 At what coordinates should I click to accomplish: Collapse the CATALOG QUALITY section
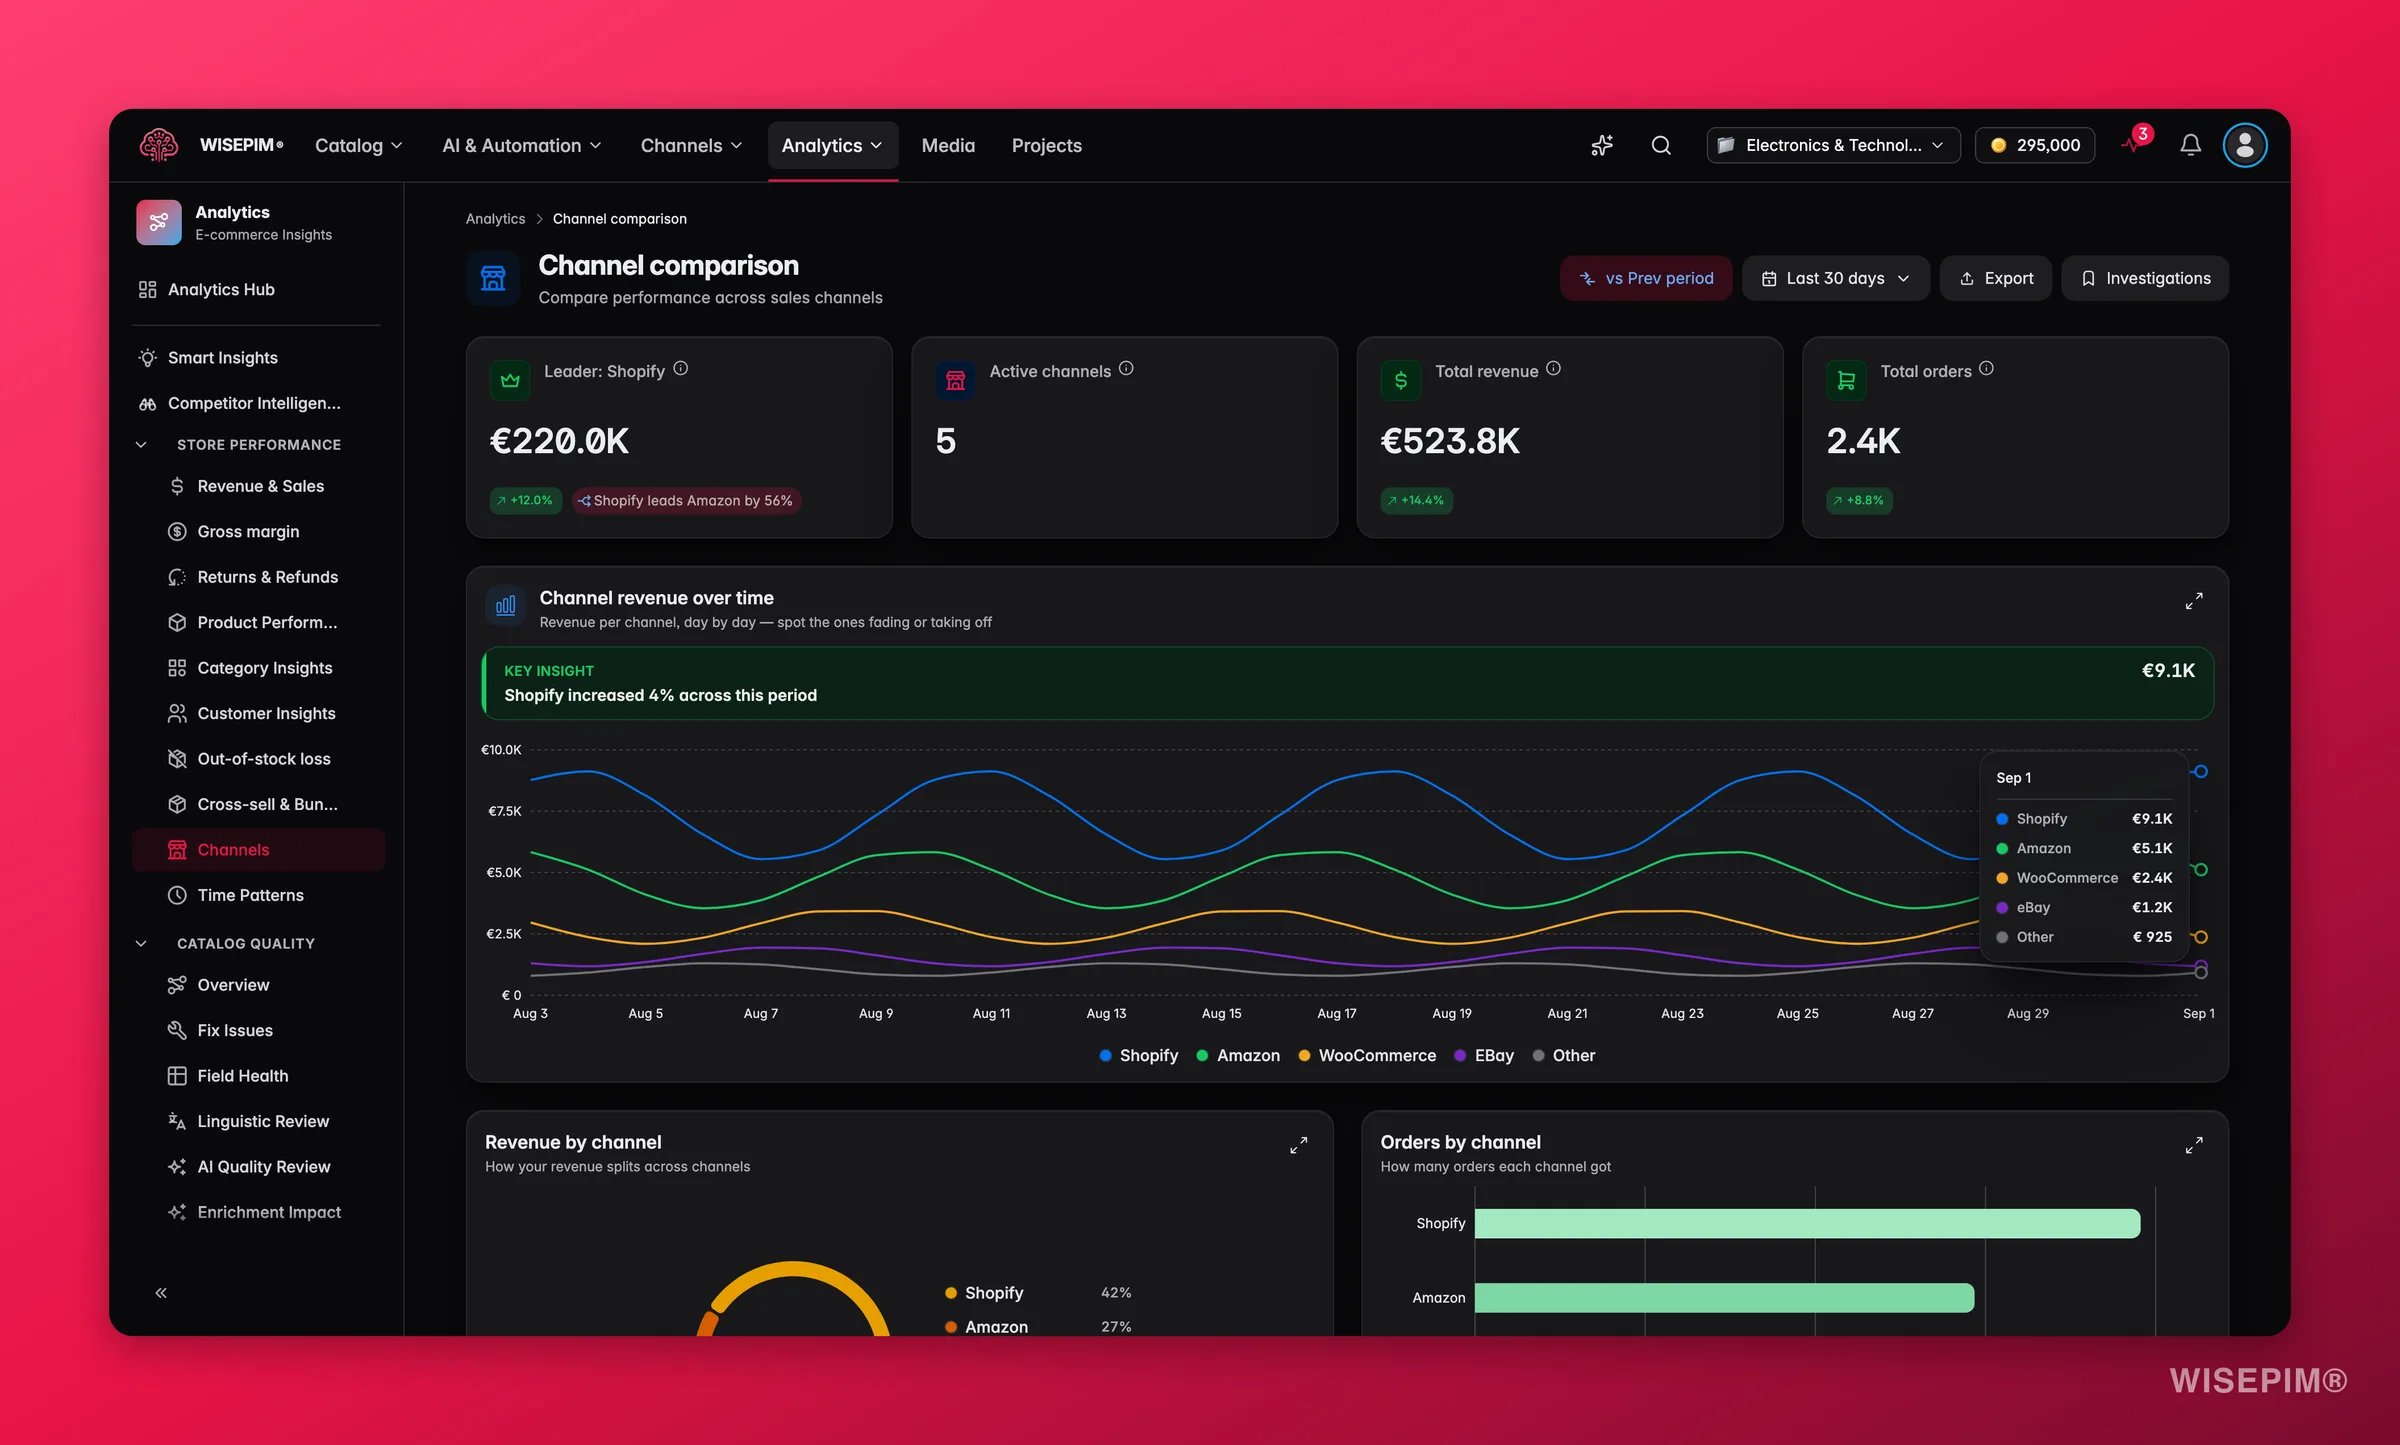coord(141,943)
